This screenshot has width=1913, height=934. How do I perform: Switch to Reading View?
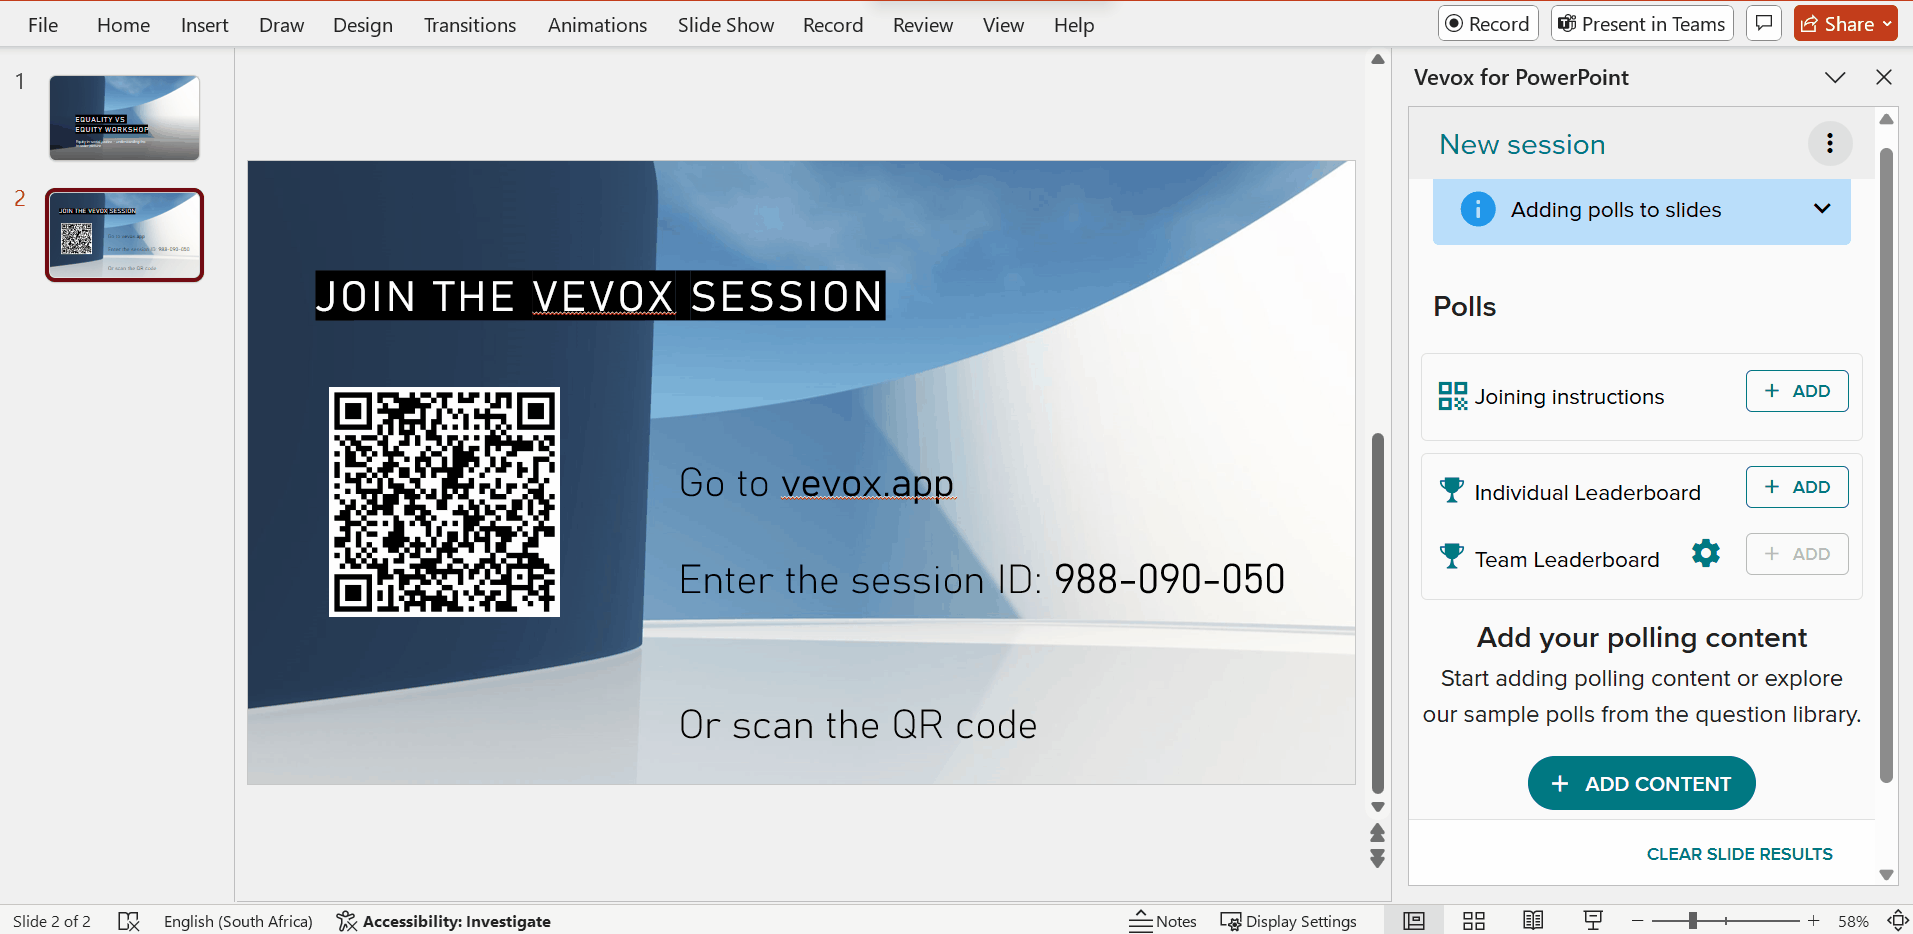coord(1533,921)
